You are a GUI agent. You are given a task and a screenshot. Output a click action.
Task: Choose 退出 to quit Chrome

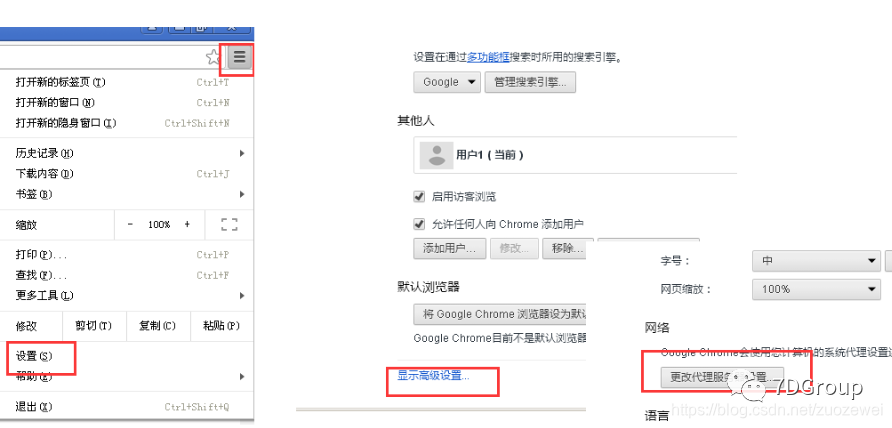(126, 406)
